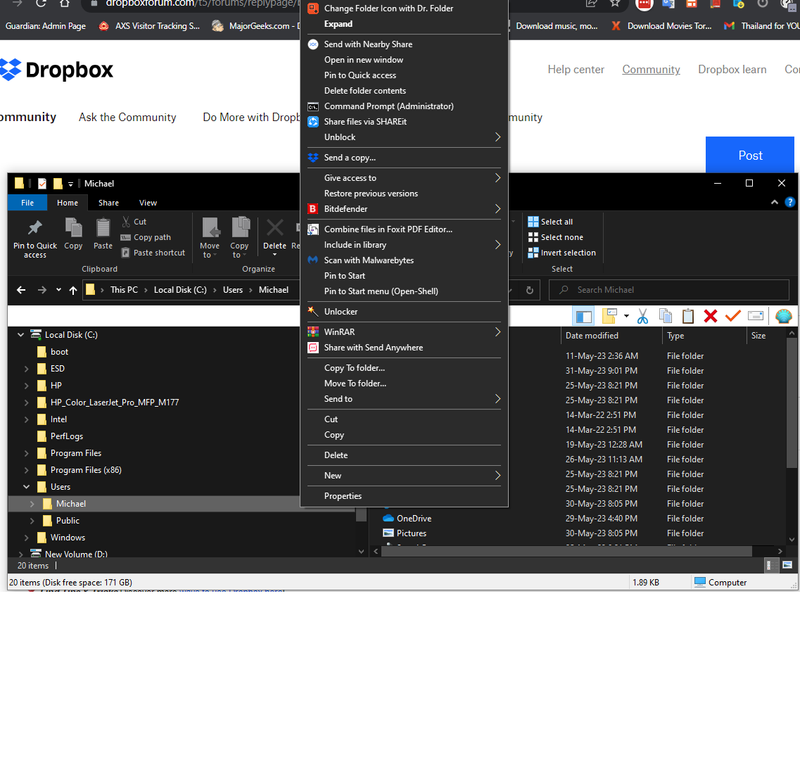This screenshot has width=800, height=760.
Task: Open Folder Options icon in Classic Explorer toolbar
Action: [x=609, y=316]
